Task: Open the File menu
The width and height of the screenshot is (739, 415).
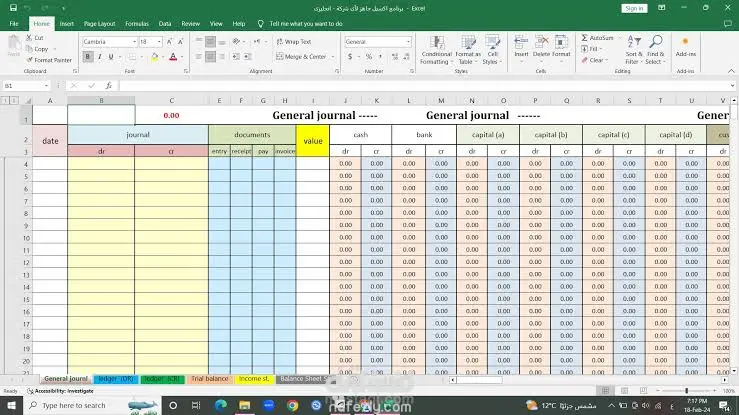Action: tap(14, 24)
